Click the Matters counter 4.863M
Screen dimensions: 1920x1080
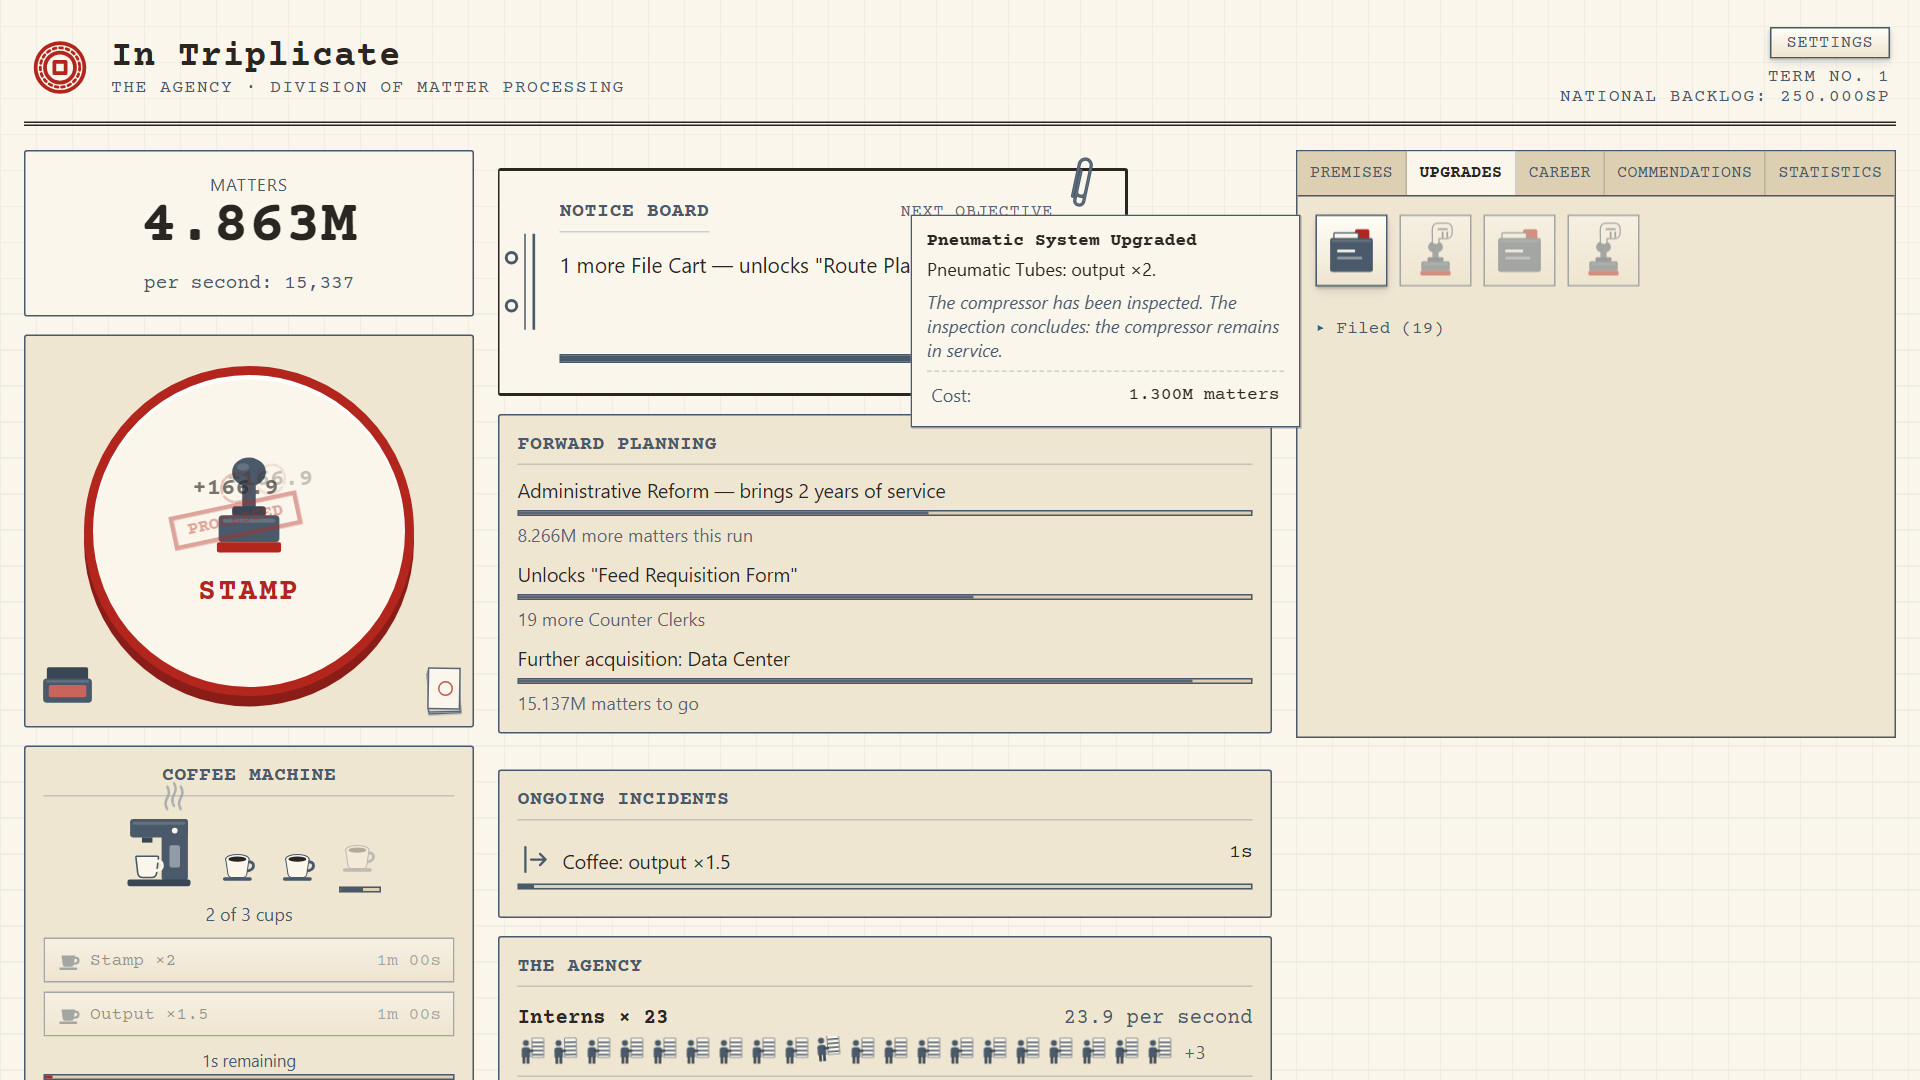tap(250, 223)
